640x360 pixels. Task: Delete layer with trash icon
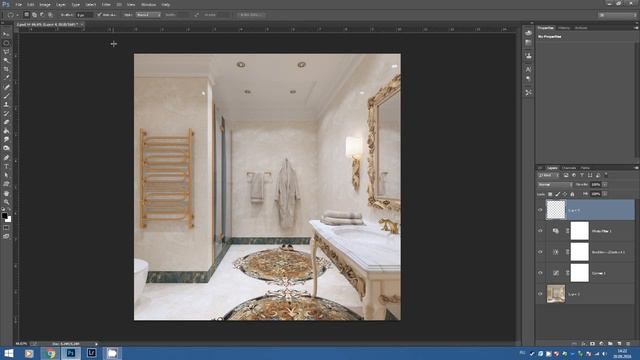628,344
